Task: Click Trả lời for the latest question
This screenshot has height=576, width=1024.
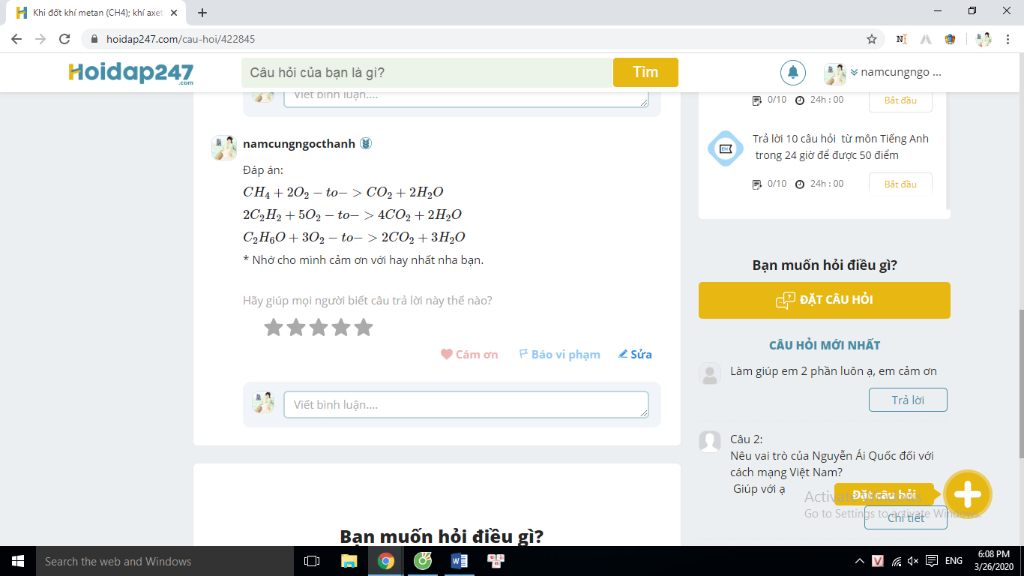Action: coord(908,400)
